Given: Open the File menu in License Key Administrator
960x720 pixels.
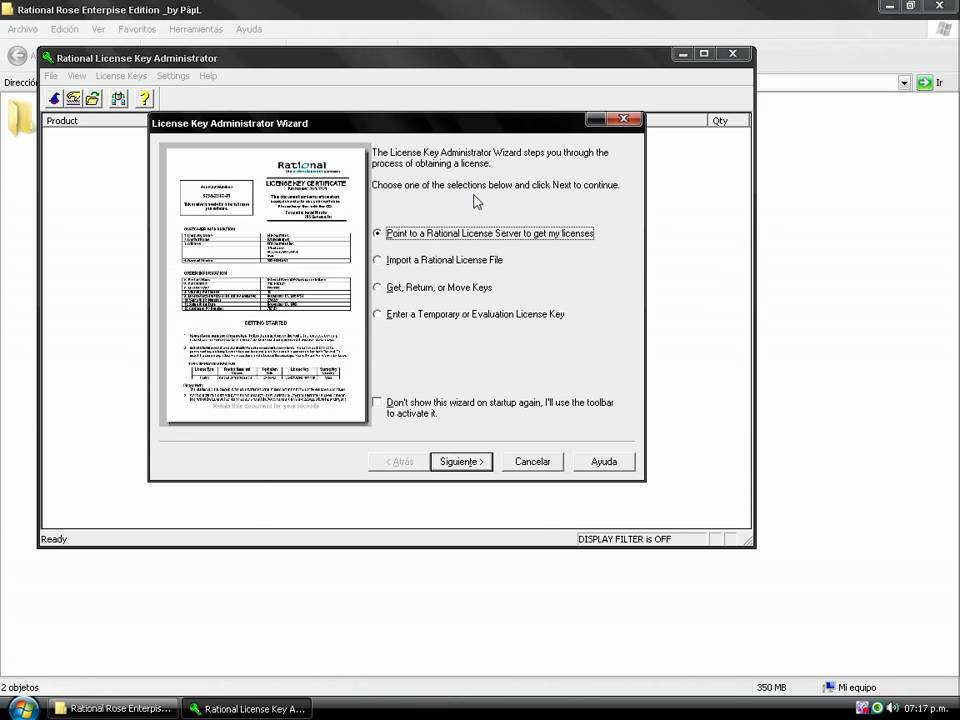Looking at the screenshot, I should click(51, 76).
